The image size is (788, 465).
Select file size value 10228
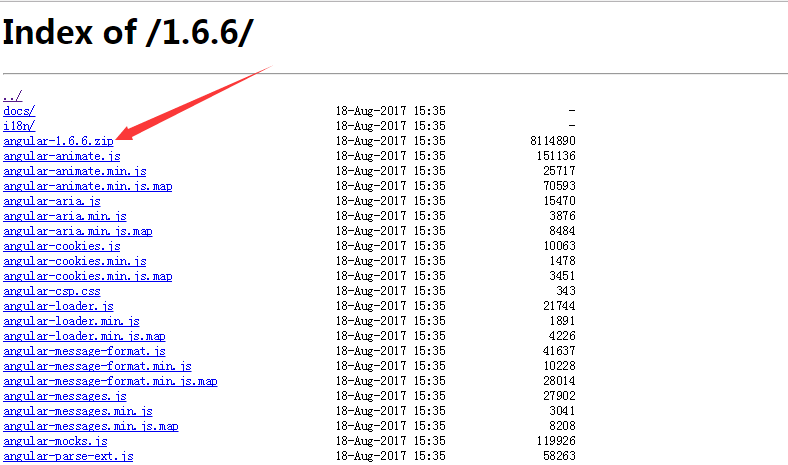(x=559, y=366)
